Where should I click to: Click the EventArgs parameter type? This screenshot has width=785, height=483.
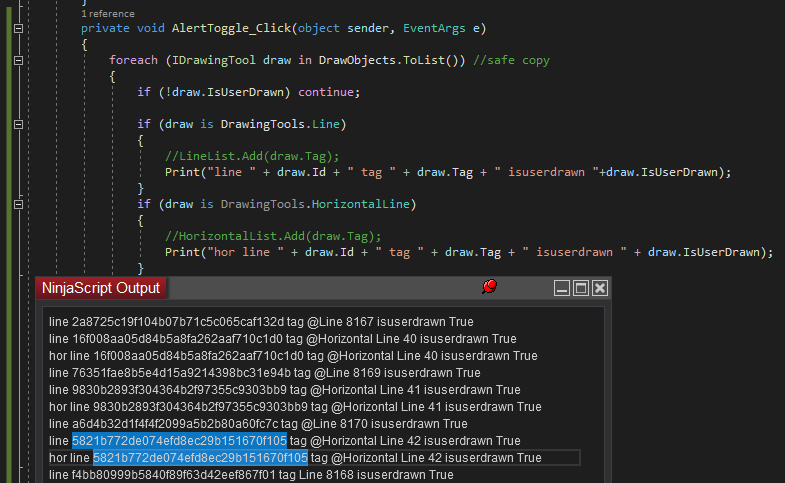pyautogui.click(x=434, y=29)
